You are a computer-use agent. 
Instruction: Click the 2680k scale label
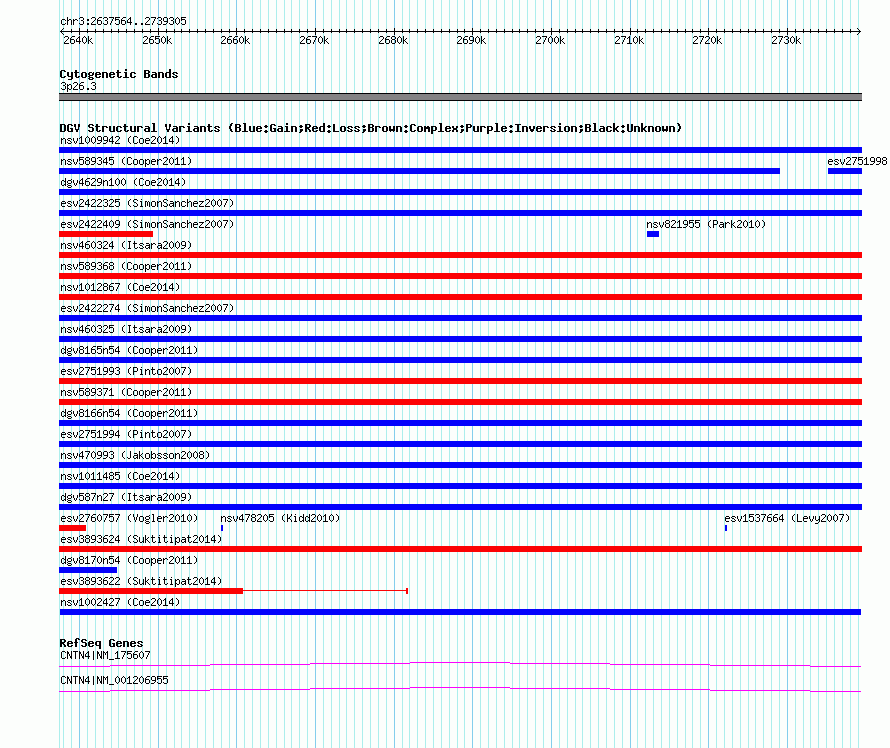(x=393, y=40)
